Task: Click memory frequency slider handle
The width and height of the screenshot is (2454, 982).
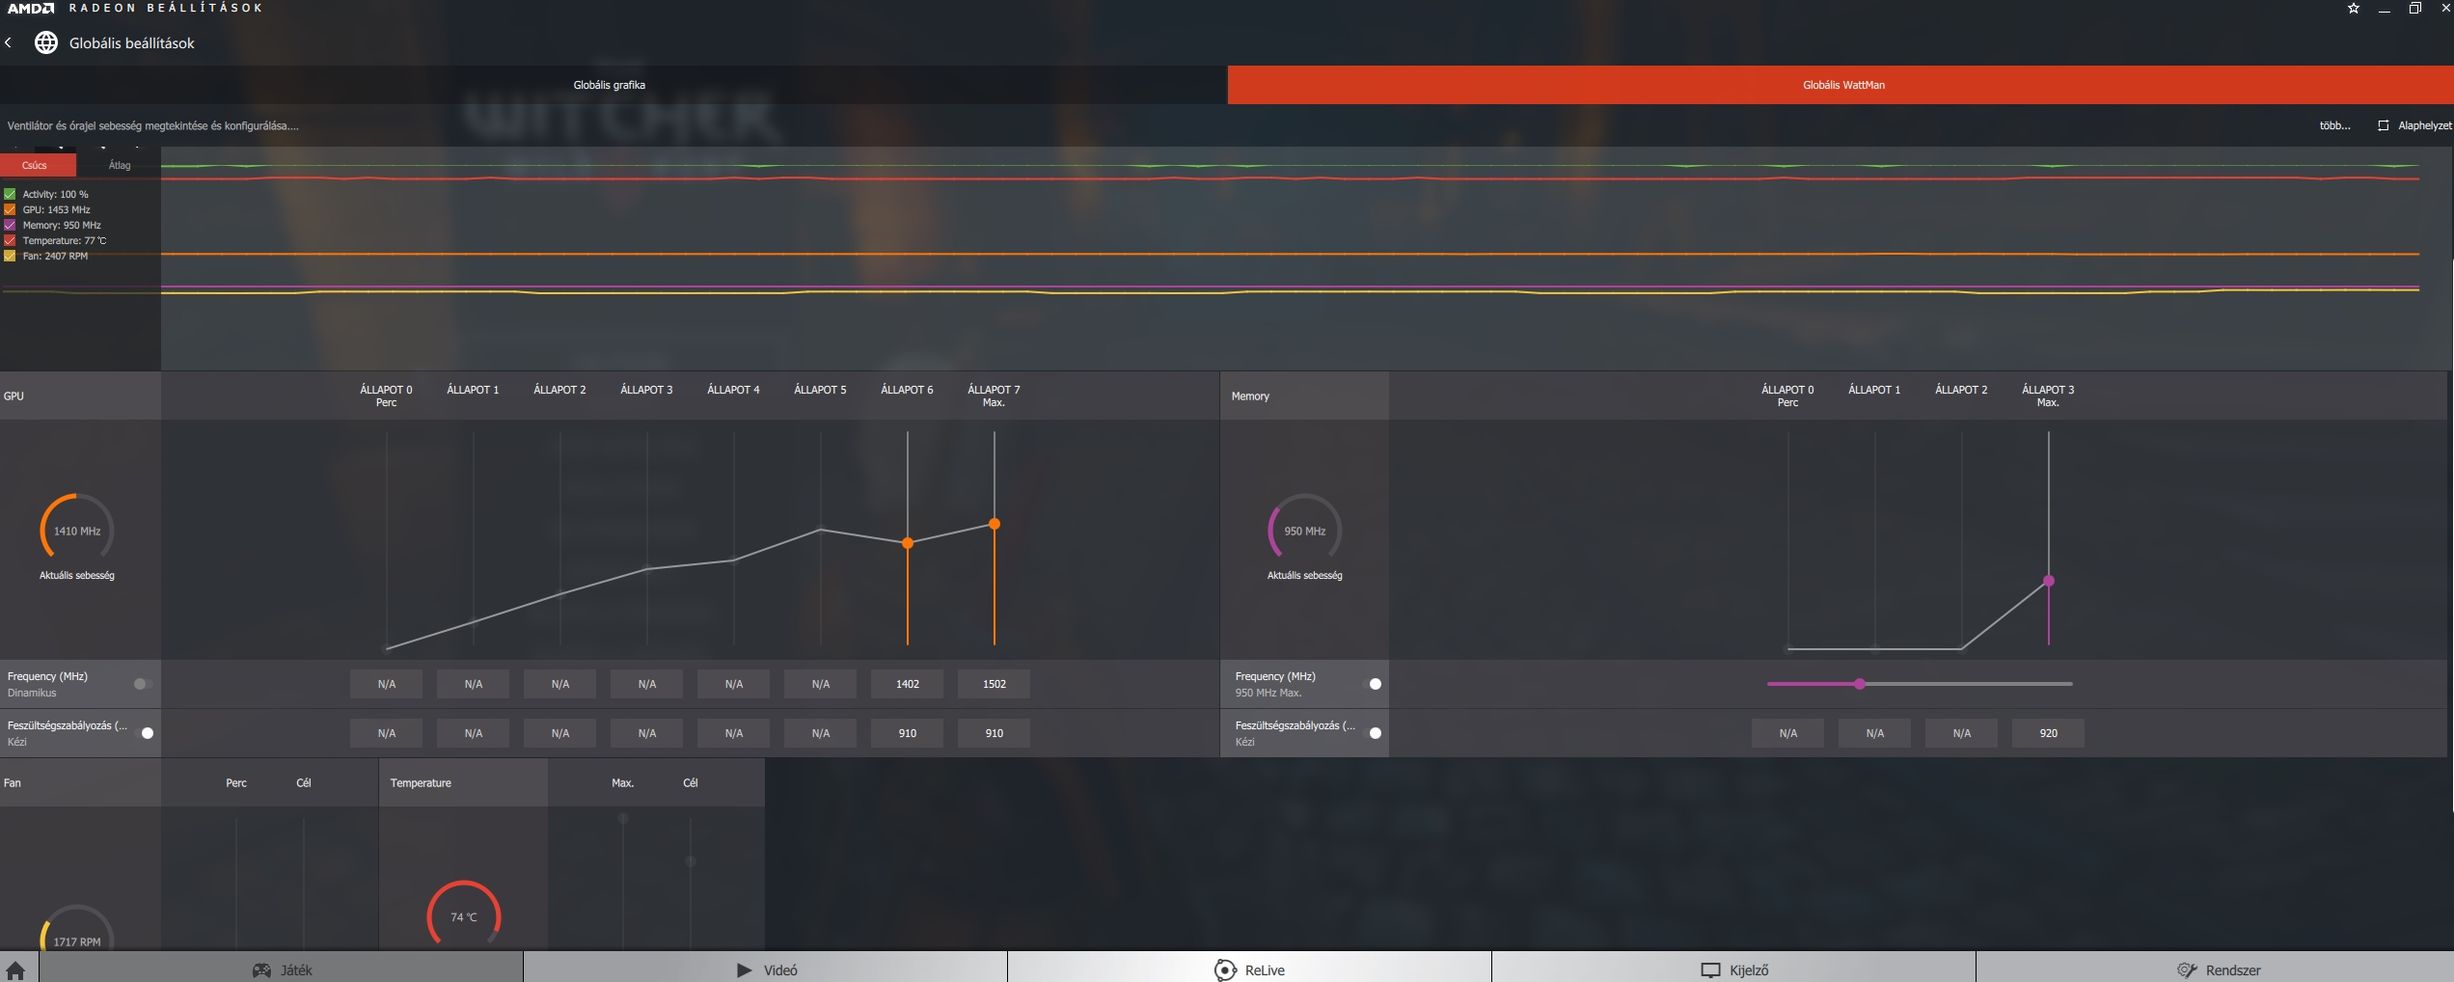Action: coord(1859,684)
